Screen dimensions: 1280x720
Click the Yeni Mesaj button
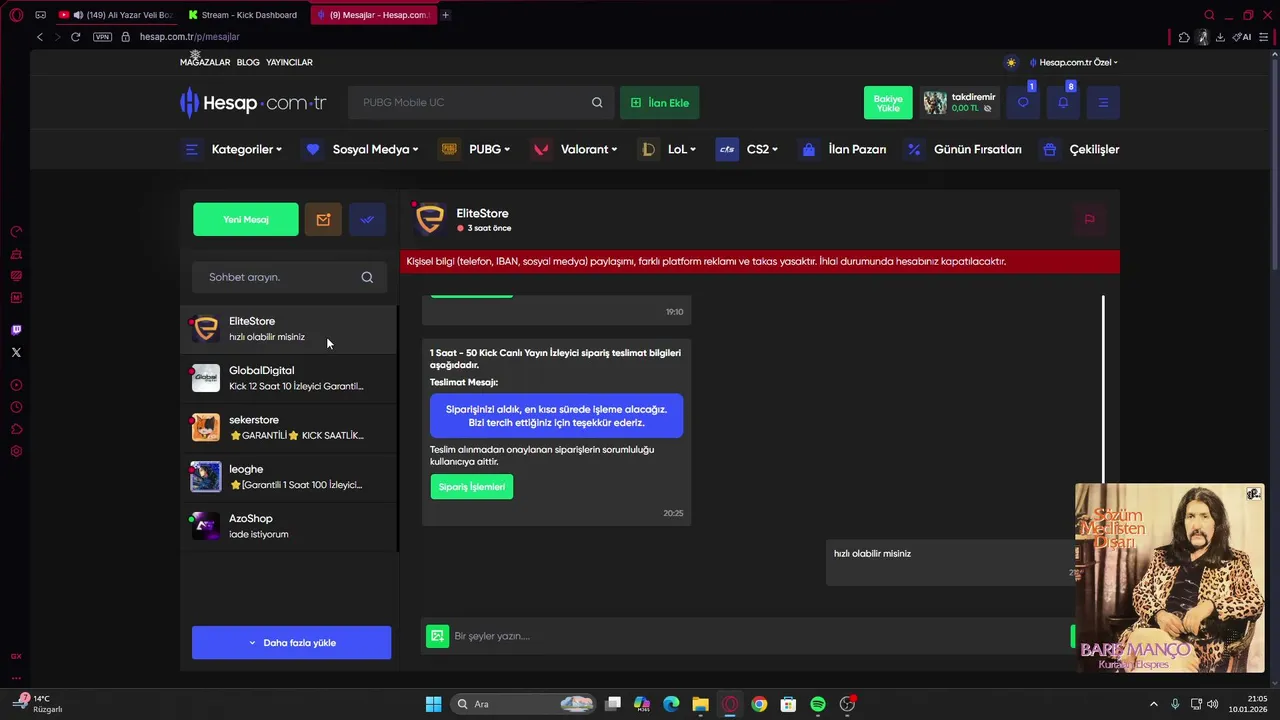click(x=245, y=219)
